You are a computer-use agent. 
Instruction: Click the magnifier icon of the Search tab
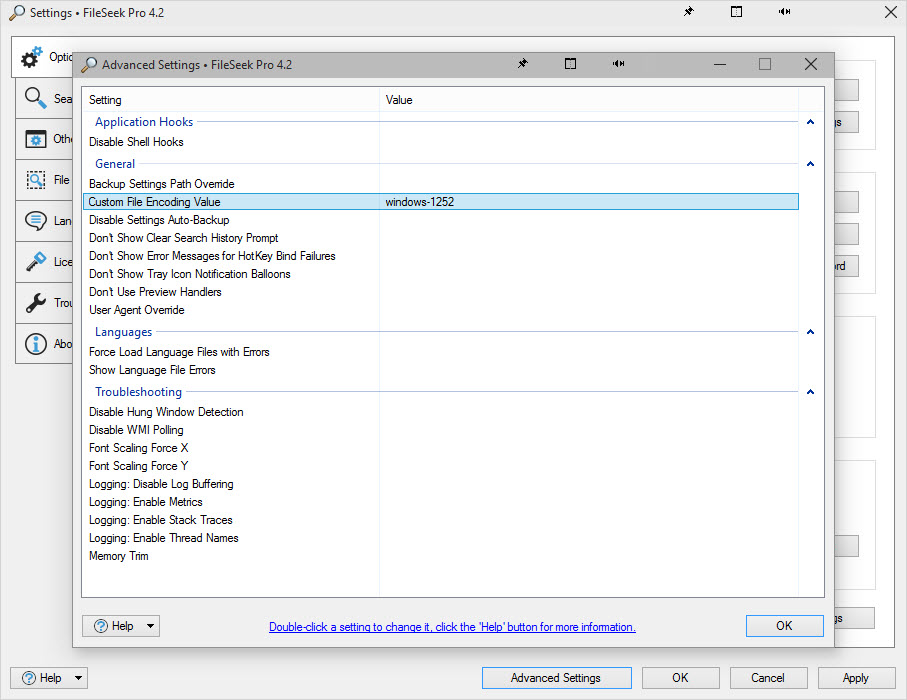click(36, 98)
